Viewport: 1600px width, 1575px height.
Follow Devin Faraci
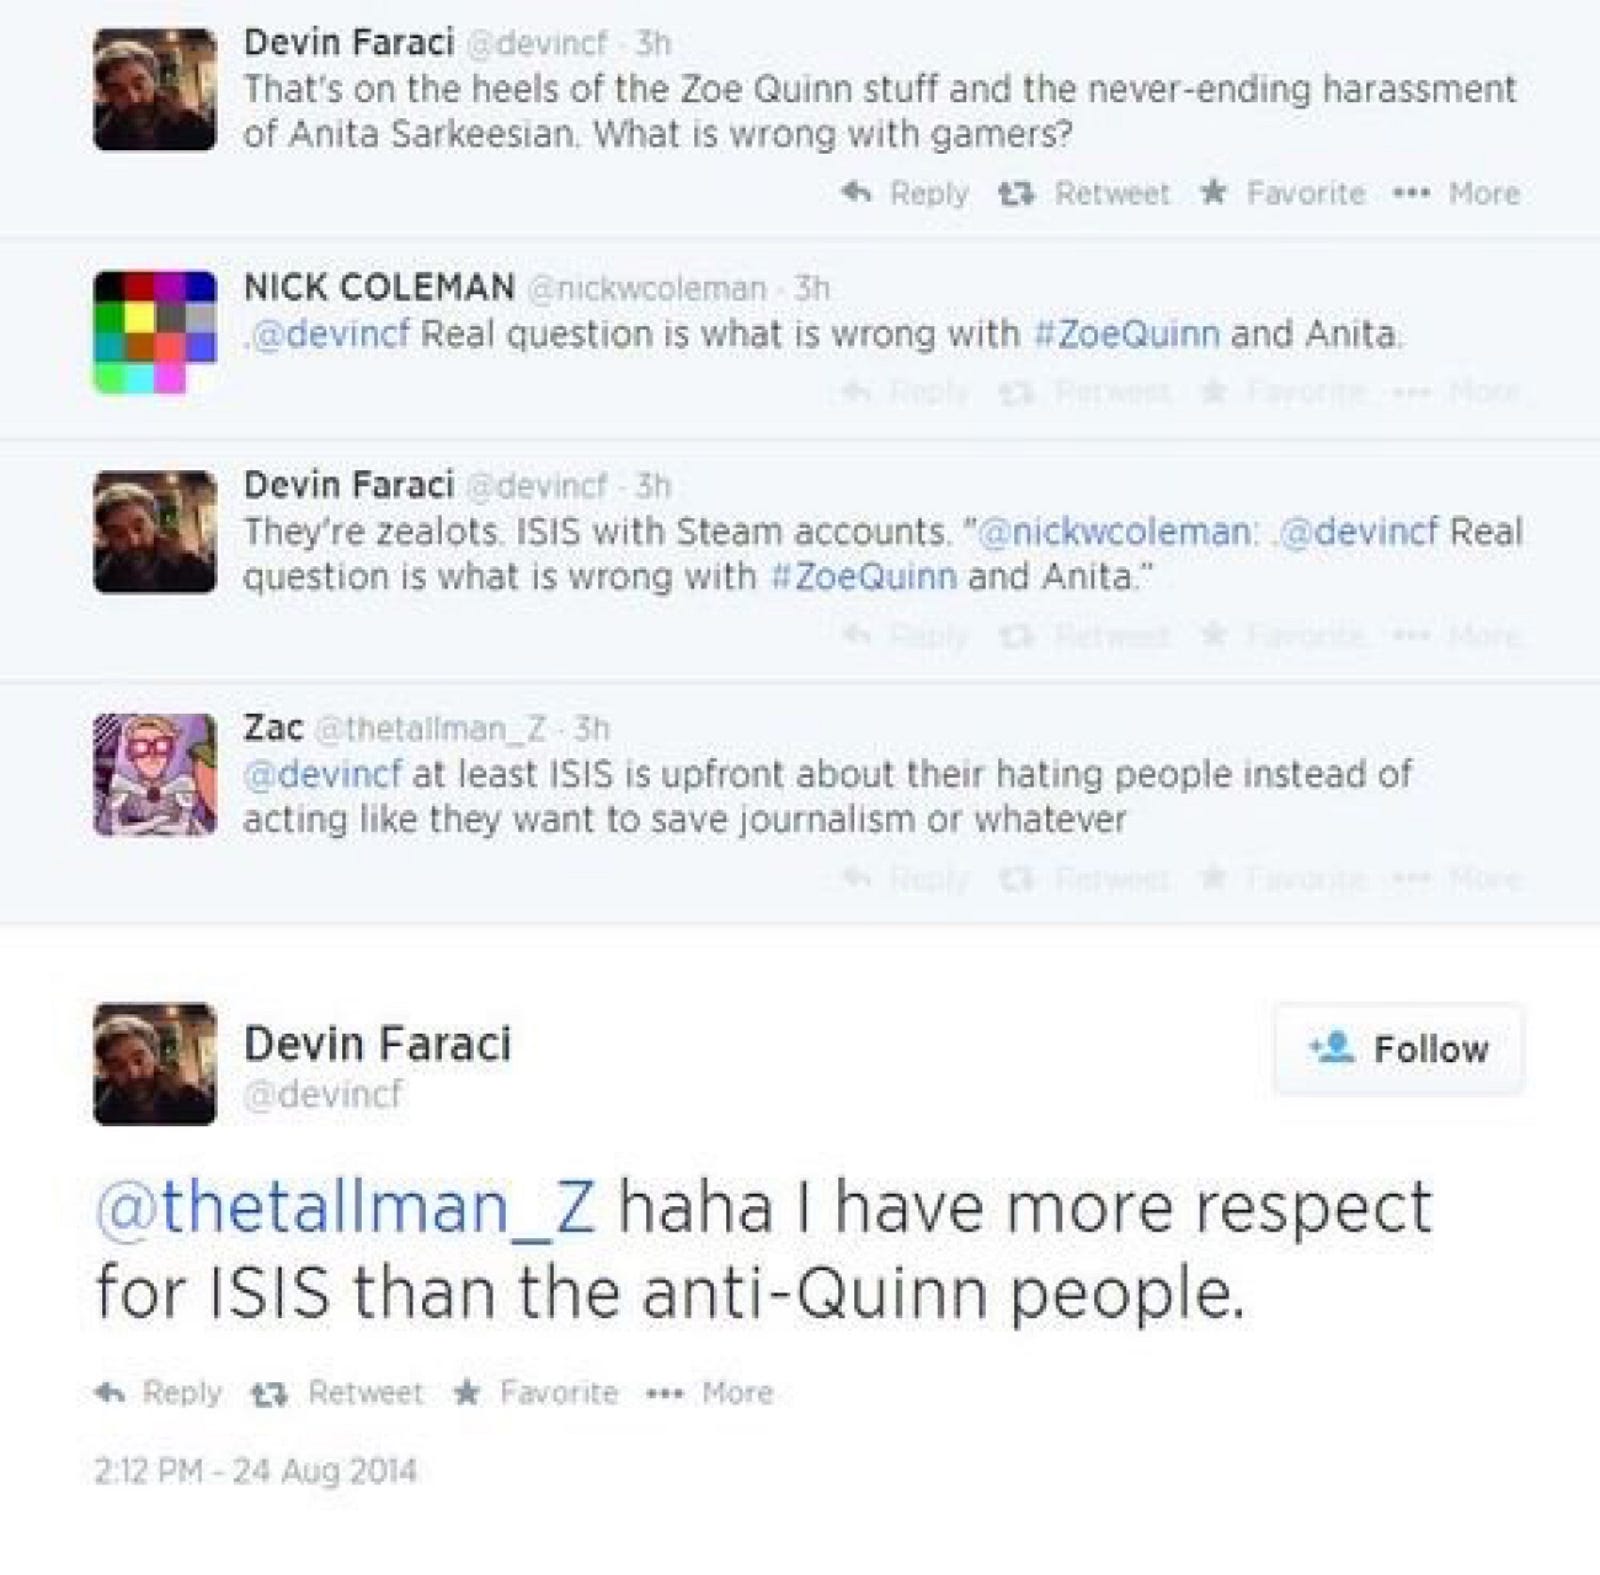(x=1398, y=1048)
